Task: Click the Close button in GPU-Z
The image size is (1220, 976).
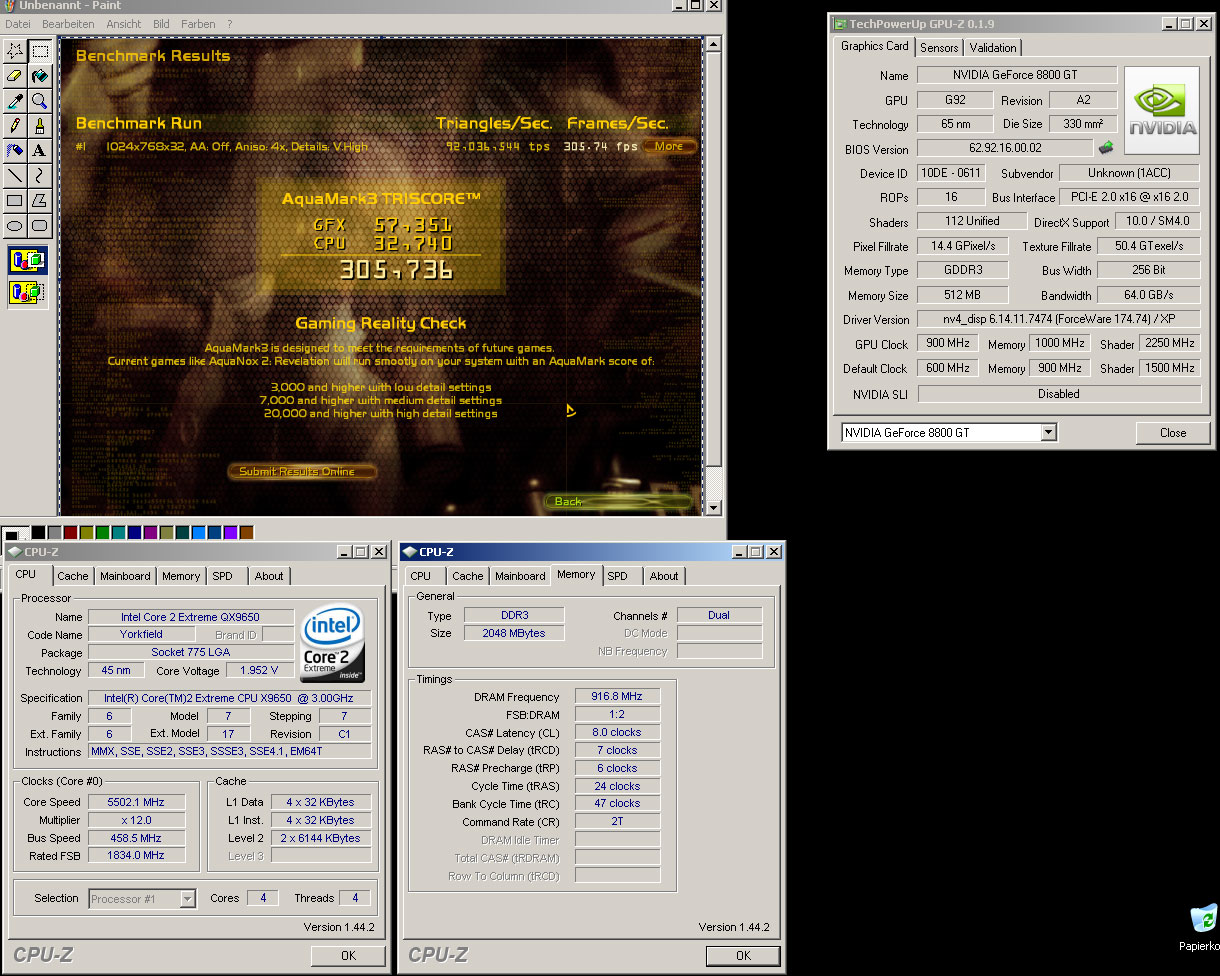Action: coord(1173,433)
